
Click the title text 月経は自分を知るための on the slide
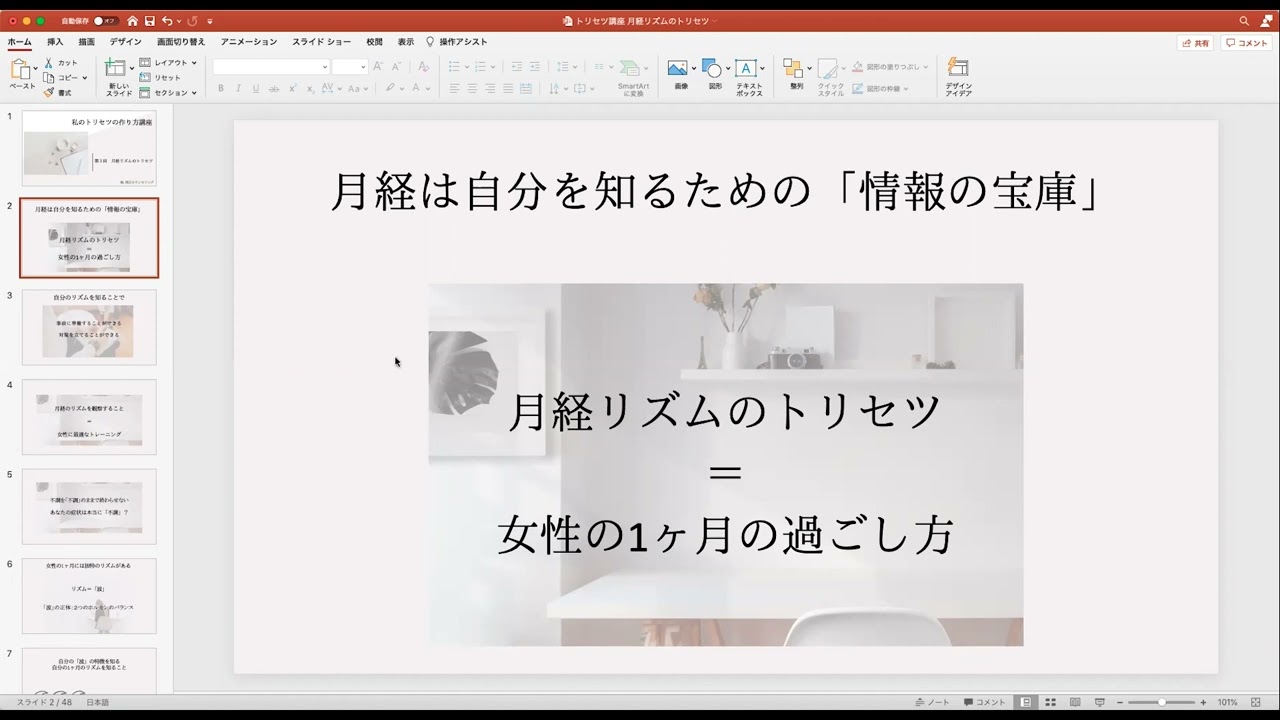point(570,190)
